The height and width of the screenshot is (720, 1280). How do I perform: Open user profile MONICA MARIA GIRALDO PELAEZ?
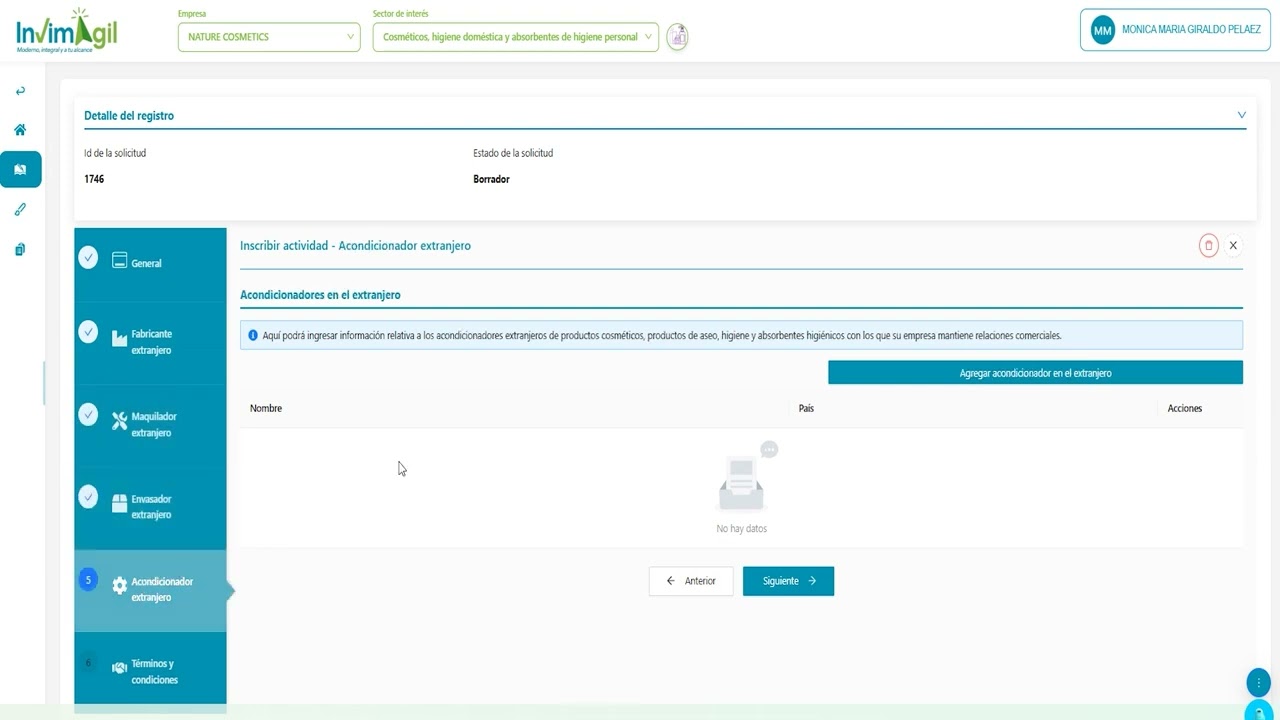pyautogui.click(x=1175, y=30)
